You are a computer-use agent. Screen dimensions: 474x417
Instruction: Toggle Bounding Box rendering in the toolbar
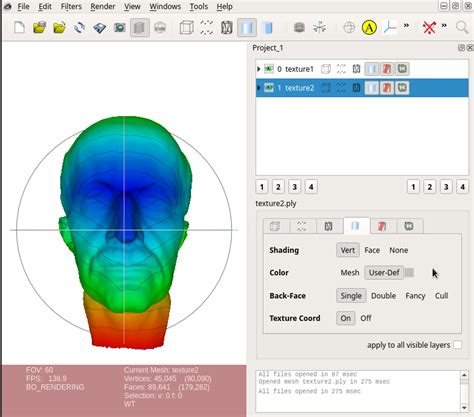click(x=187, y=27)
